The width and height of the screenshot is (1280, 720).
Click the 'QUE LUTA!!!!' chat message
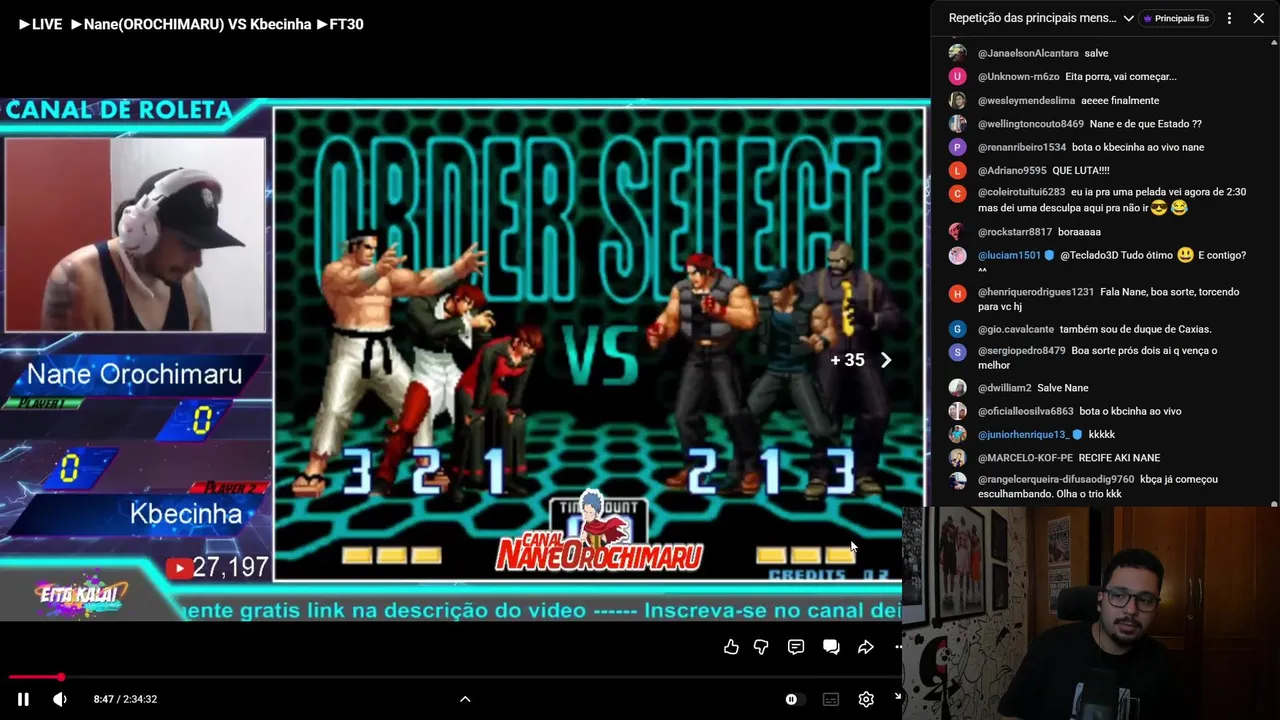coord(1080,171)
